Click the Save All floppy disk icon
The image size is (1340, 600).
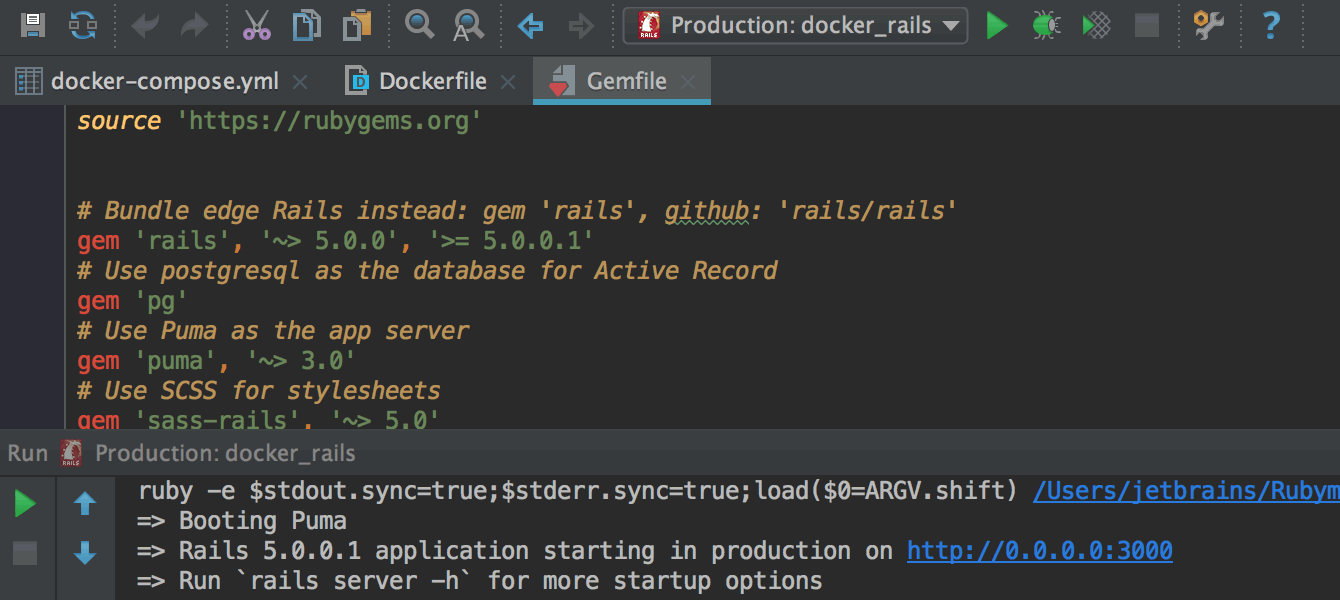click(33, 25)
